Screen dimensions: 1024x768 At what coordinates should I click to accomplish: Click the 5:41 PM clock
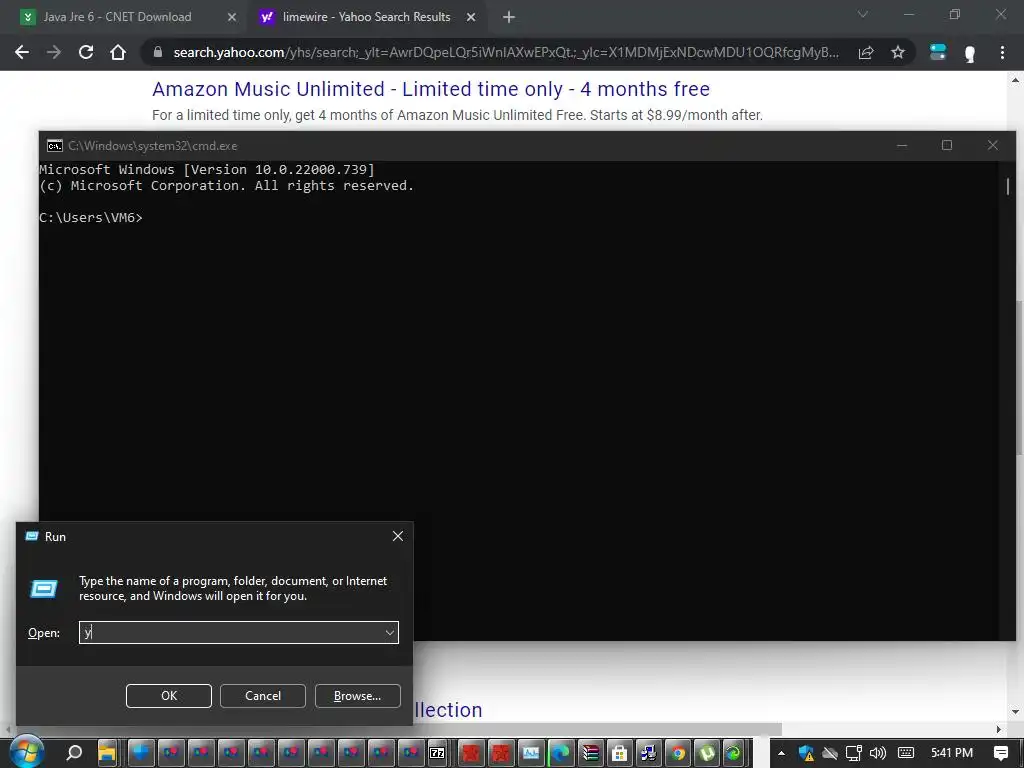[952, 753]
